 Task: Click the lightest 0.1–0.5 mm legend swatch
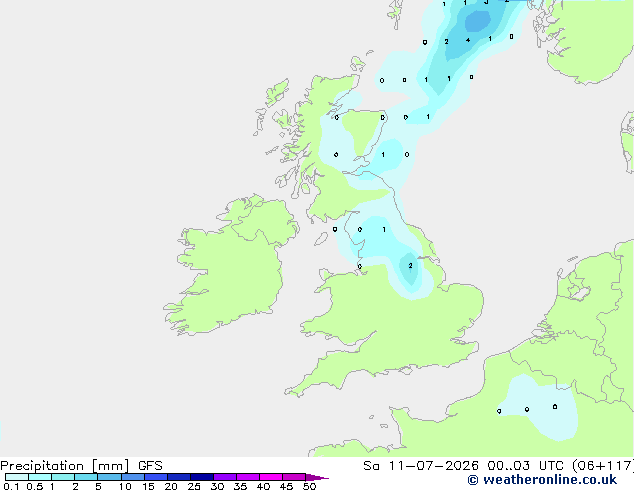pyautogui.click(x=17, y=477)
